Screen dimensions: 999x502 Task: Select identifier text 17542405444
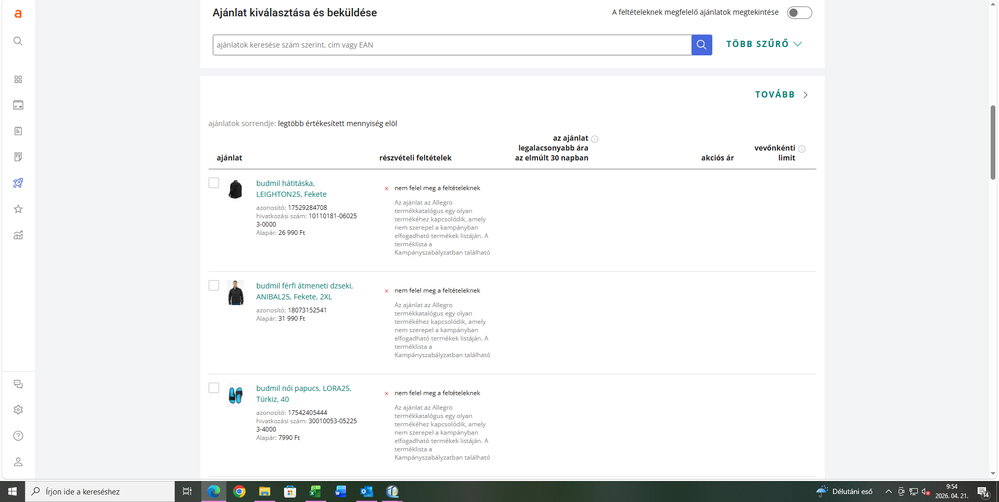(x=307, y=413)
